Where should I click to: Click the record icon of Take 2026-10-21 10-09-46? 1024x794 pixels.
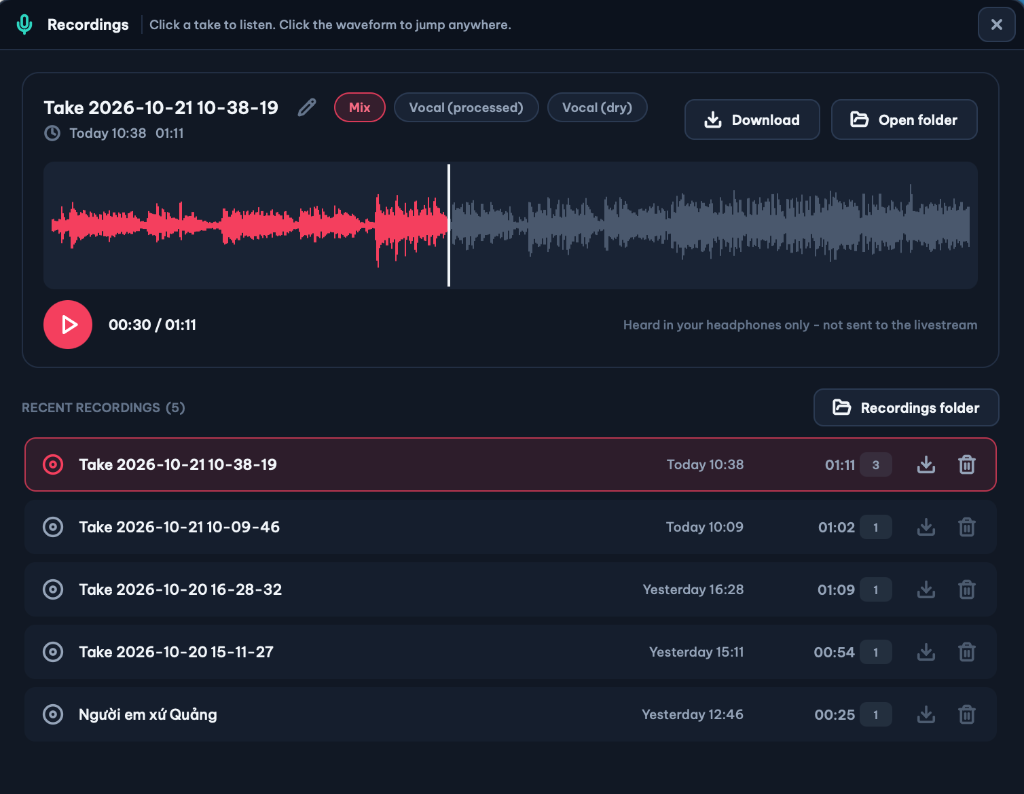(53, 527)
